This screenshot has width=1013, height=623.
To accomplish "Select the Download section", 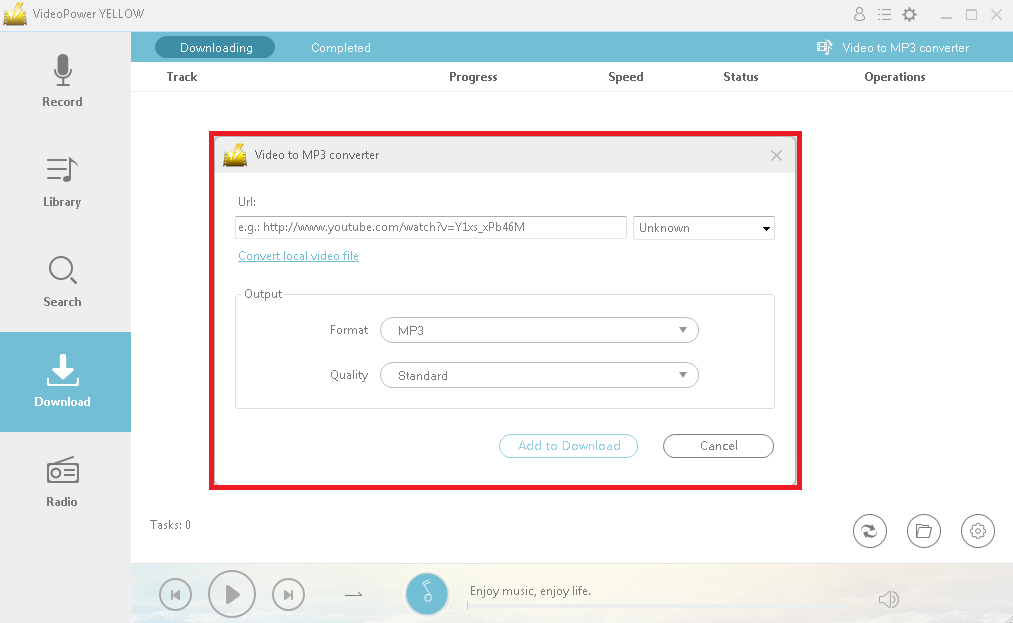I will click(x=62, y=383).
